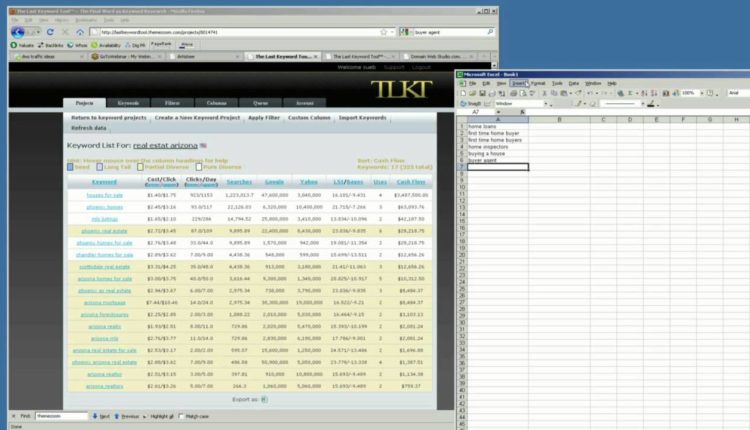Open the Insert menu in Excel
The image size is (750, 430).
tap(520, 83)
